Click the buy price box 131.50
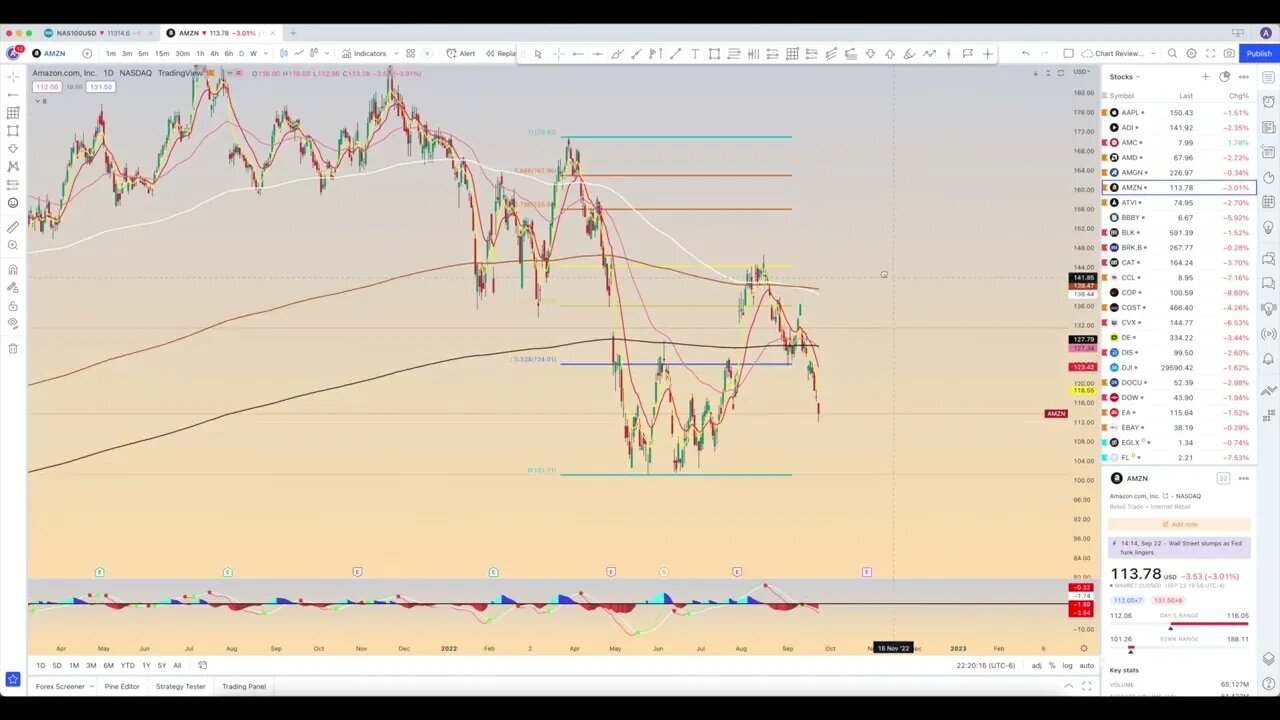The image size is (1280, 720). click(100, 87)
